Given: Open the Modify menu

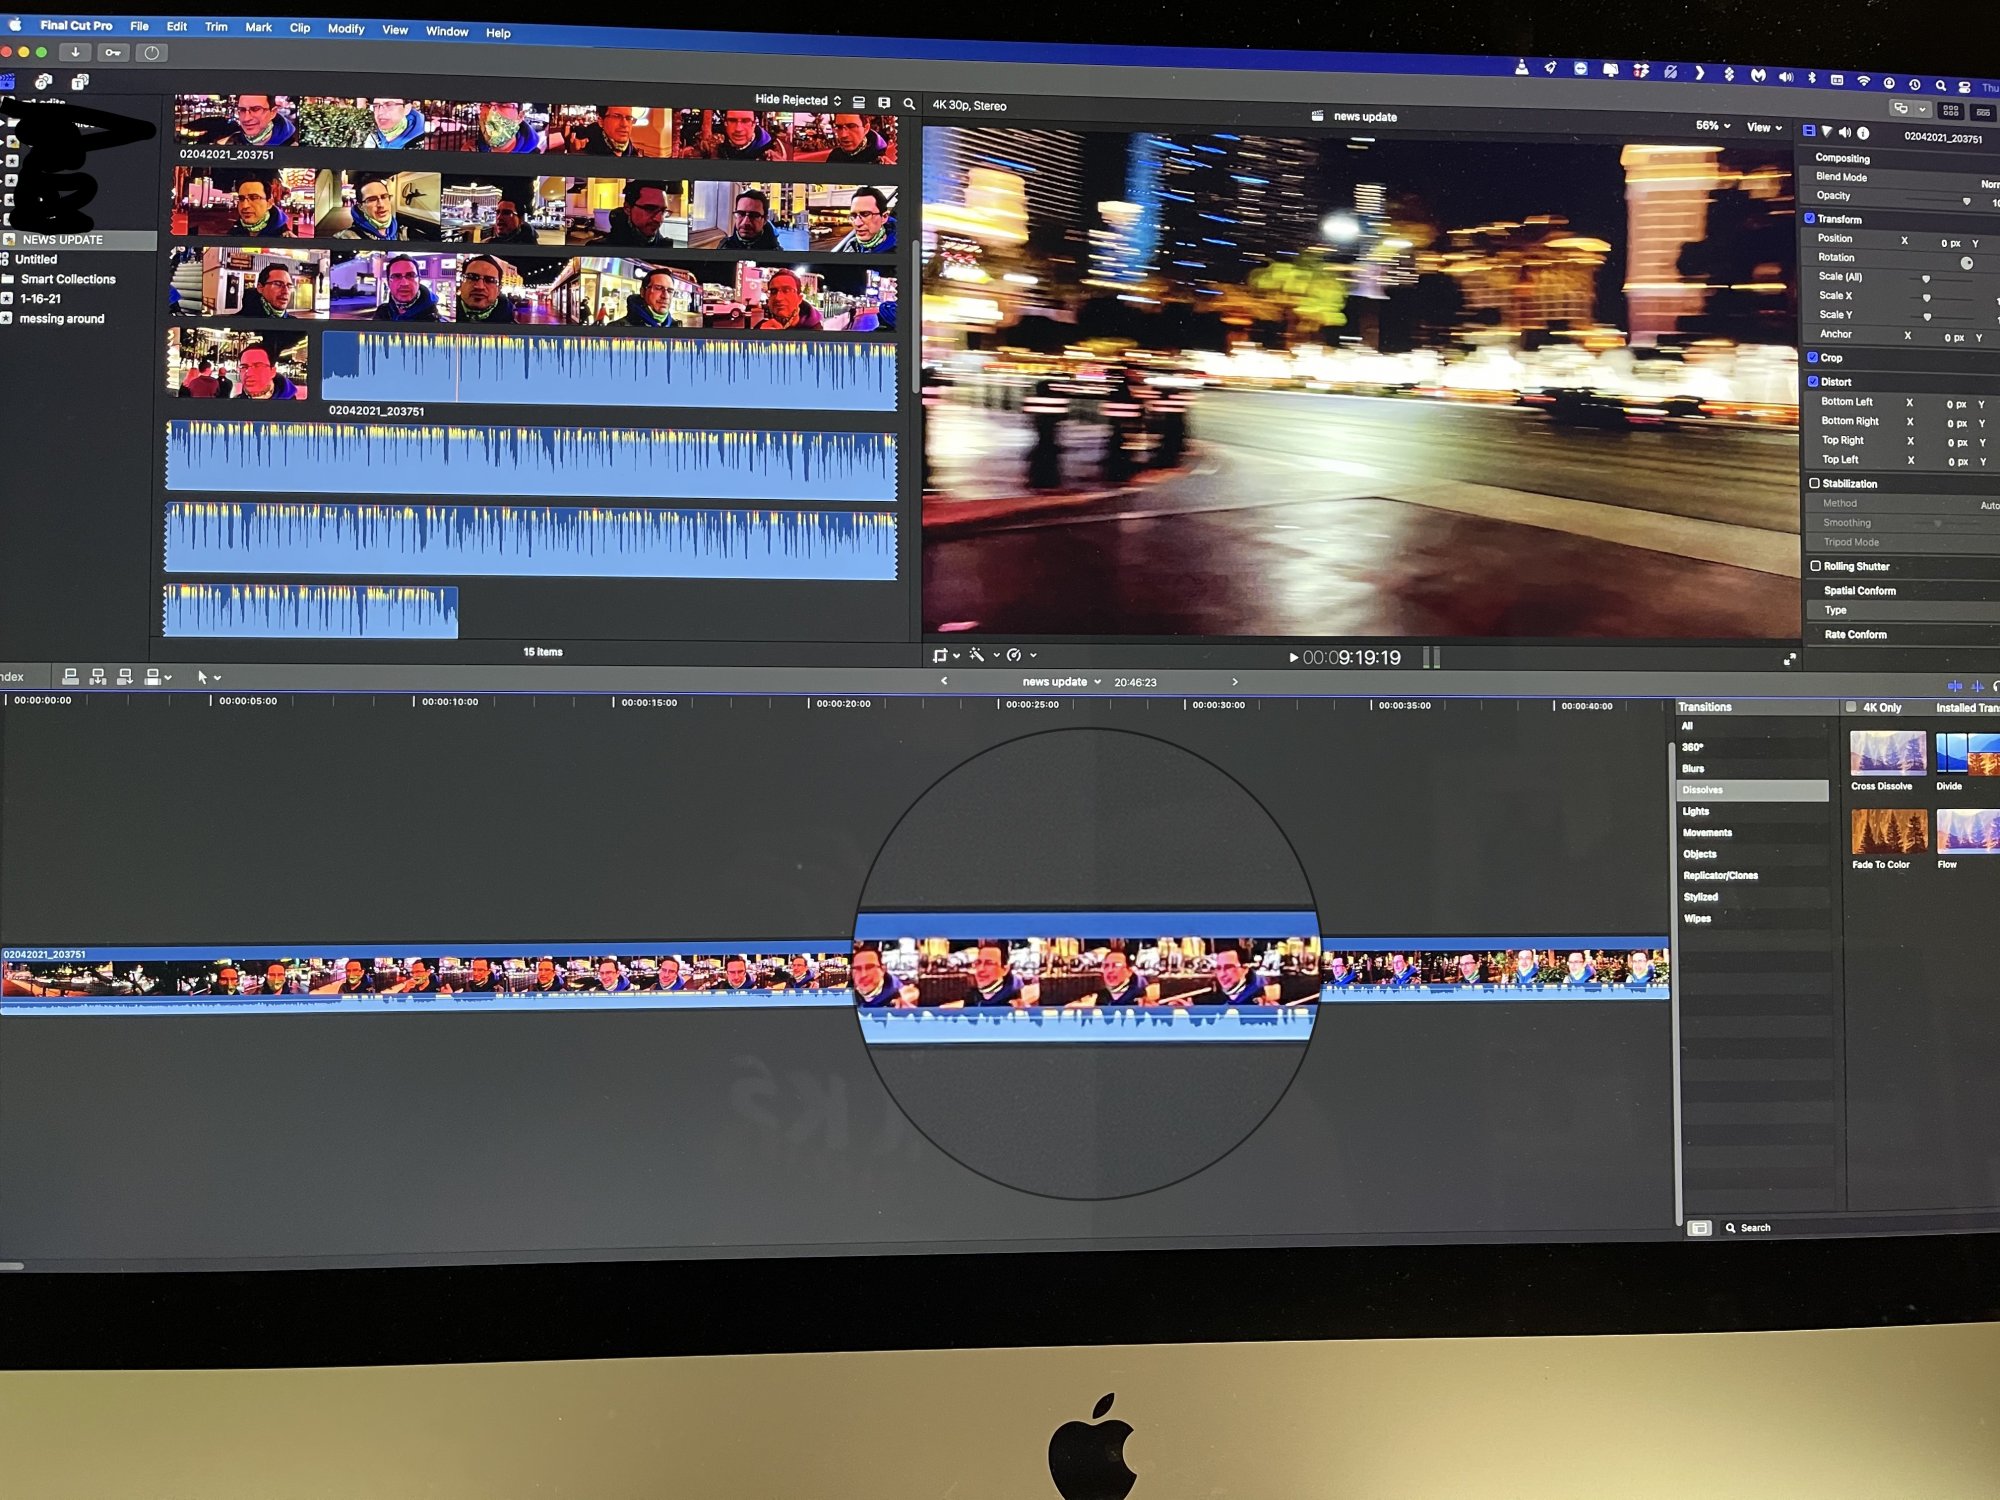Looking at the screenshot, I should click(x=346, y=29).
